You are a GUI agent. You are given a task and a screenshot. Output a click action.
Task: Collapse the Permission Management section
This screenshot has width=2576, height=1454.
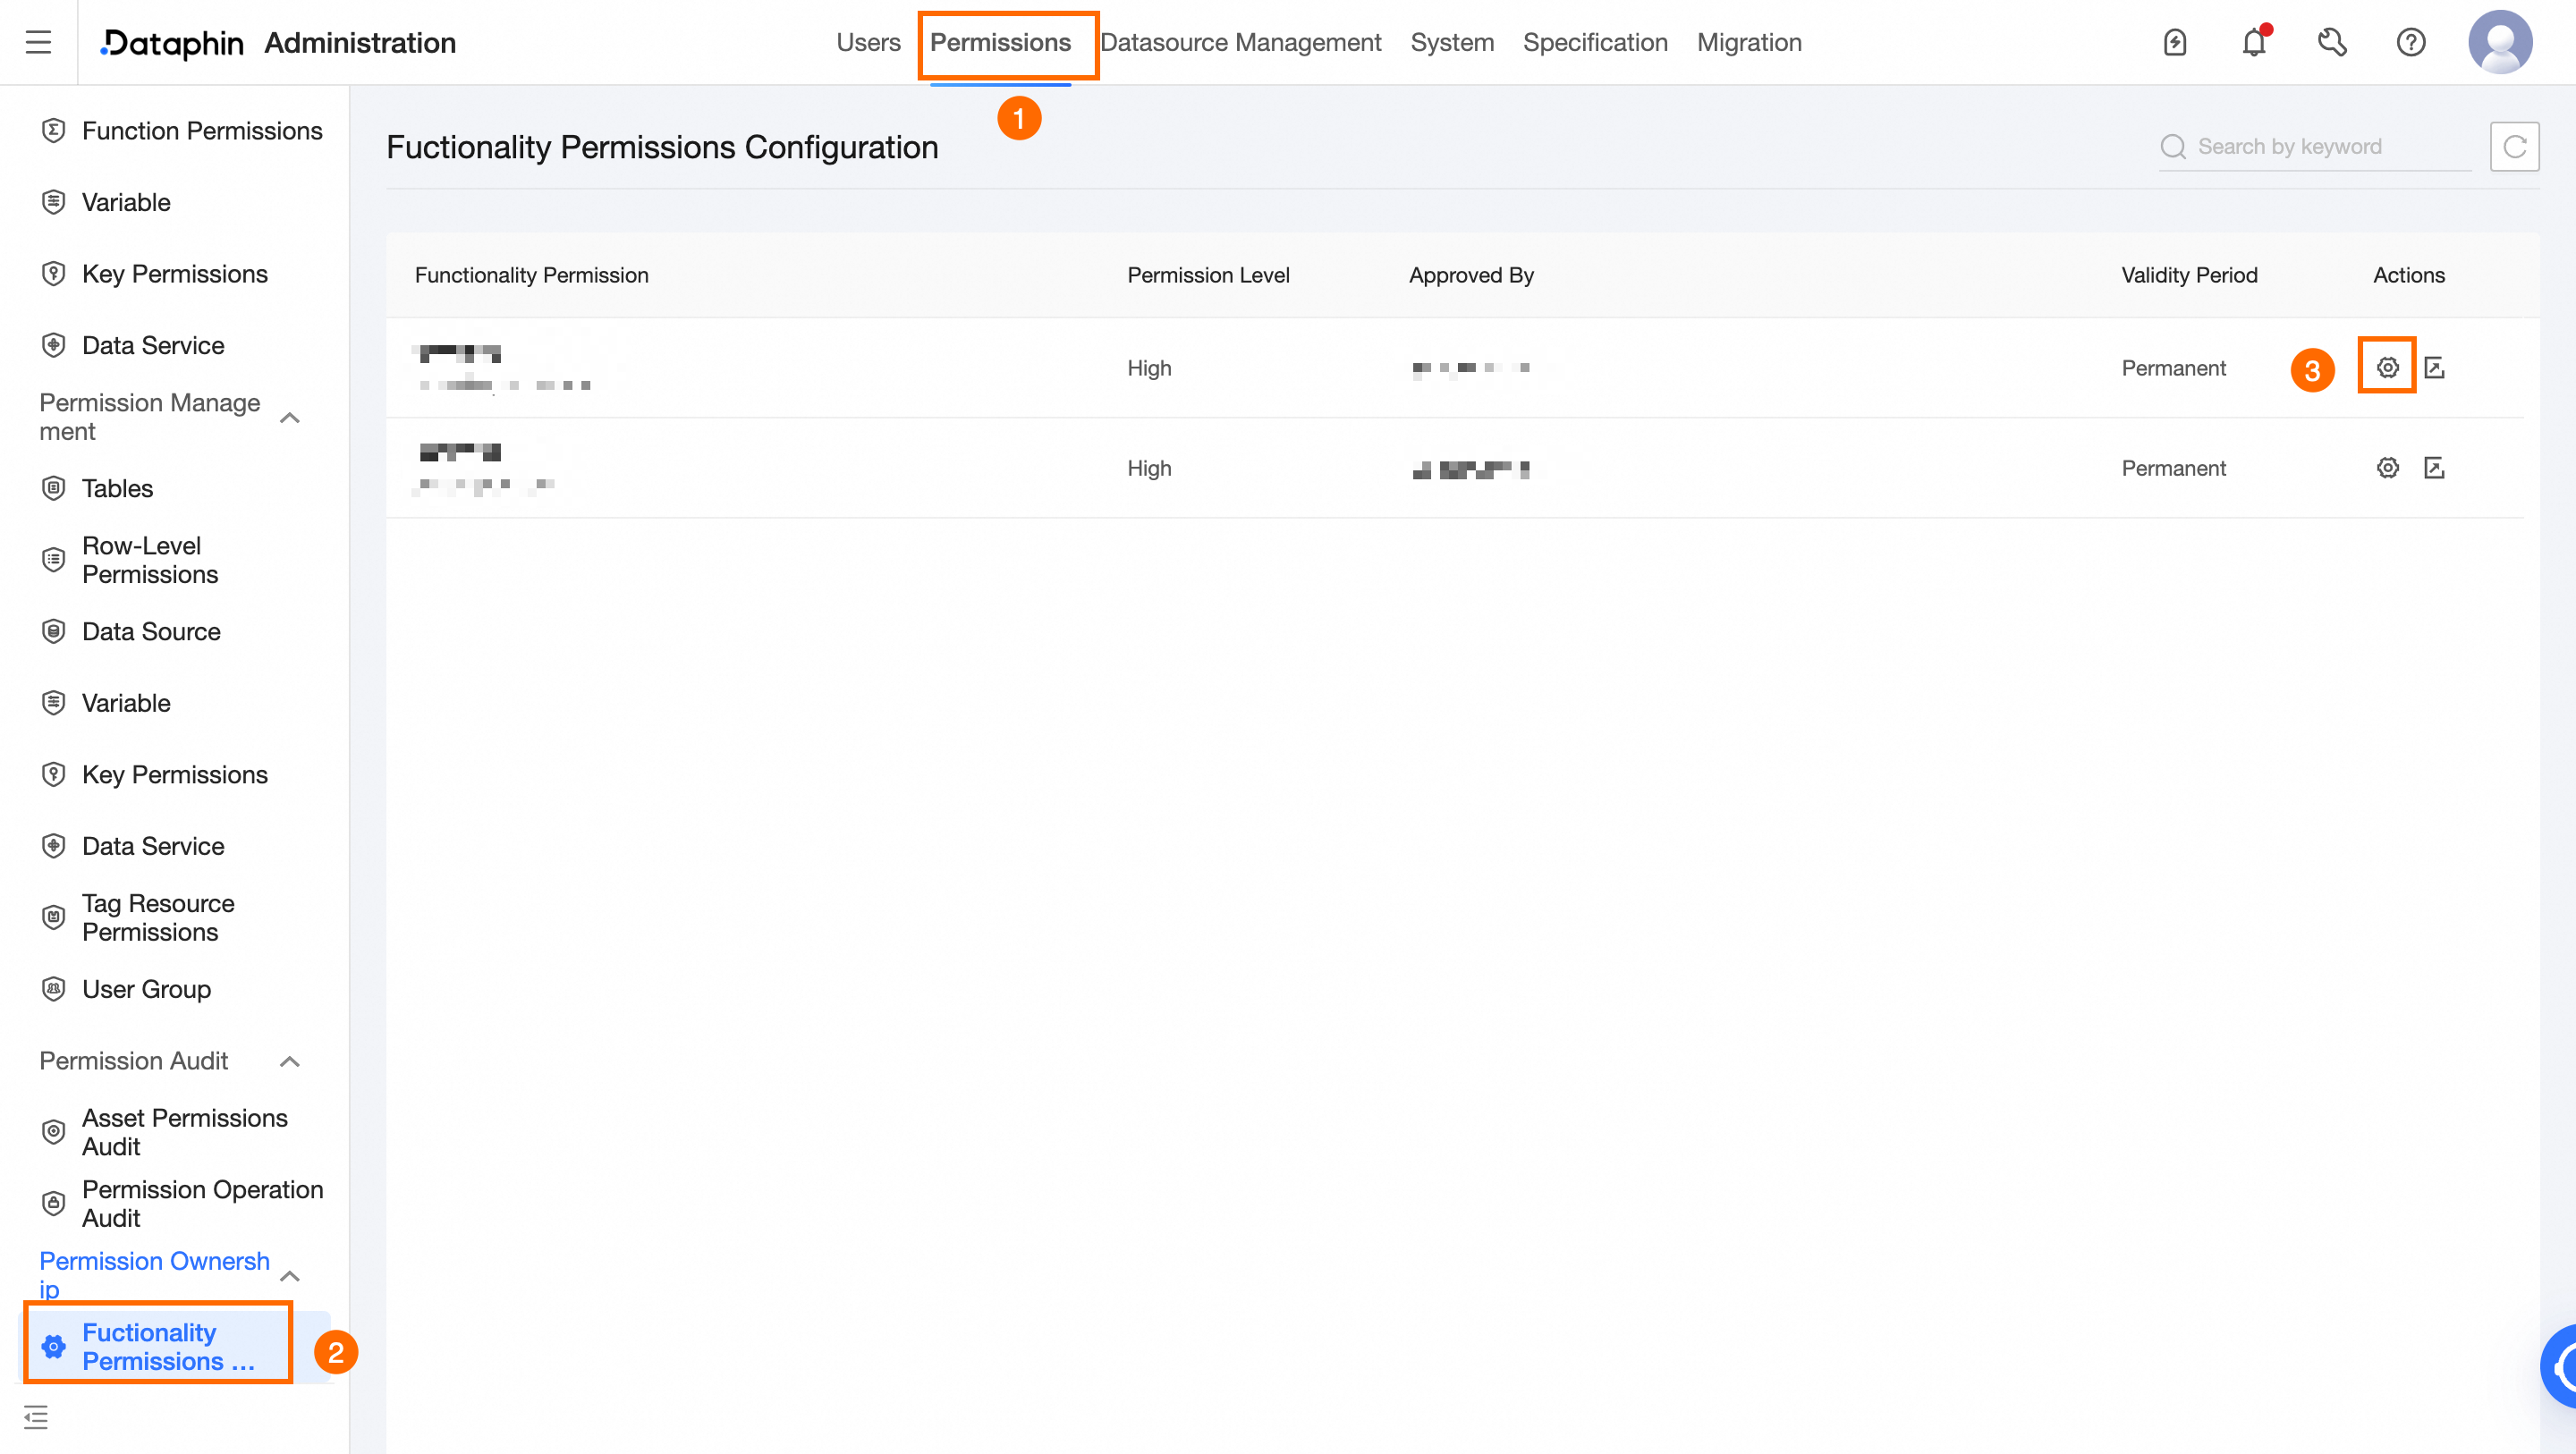290,418
